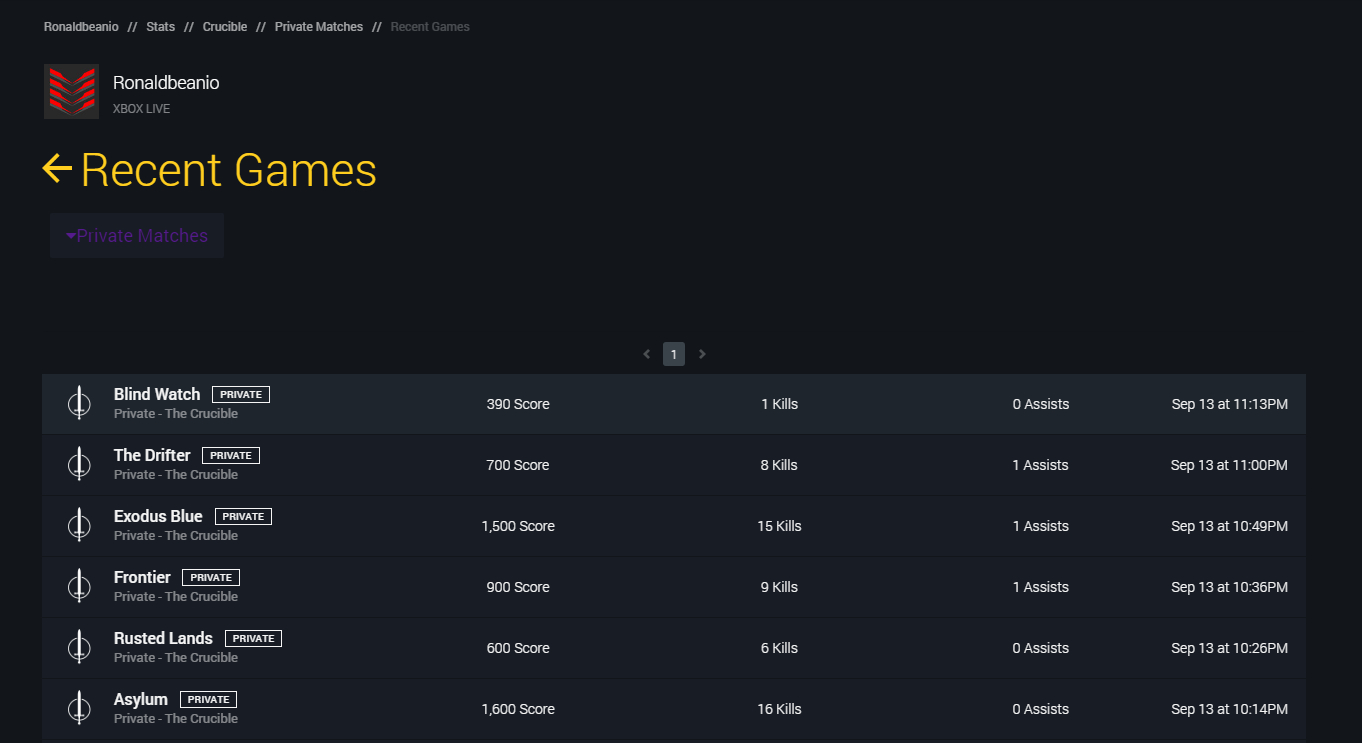Screen dimensions: 1362x743
Task: Click Assists value in Frontier row
Action: pyautogui.click(x=1041, y=587)
